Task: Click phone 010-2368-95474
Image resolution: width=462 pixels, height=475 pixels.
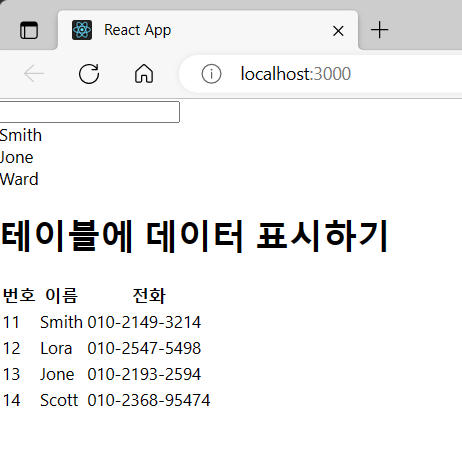Action: coord(149,400)
